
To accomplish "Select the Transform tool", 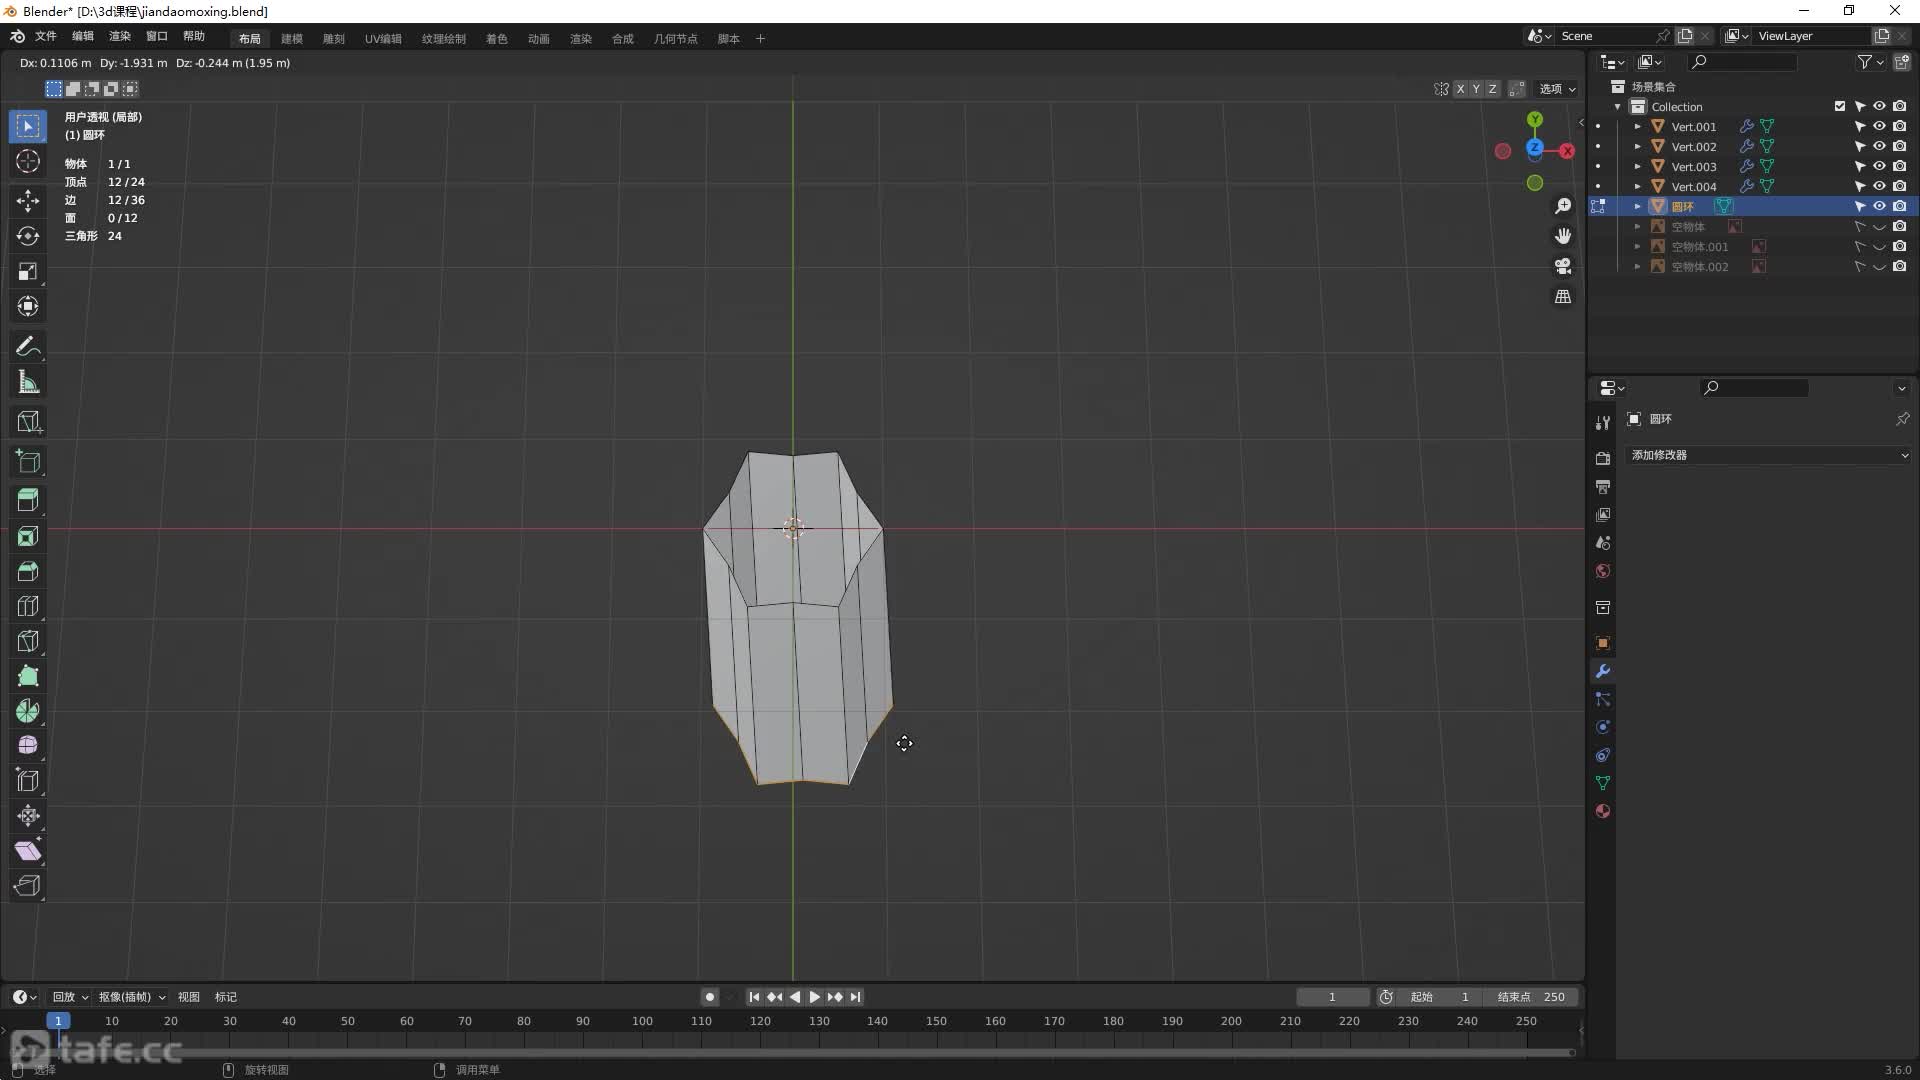I will pyautogui.click(x=28, y=306).
